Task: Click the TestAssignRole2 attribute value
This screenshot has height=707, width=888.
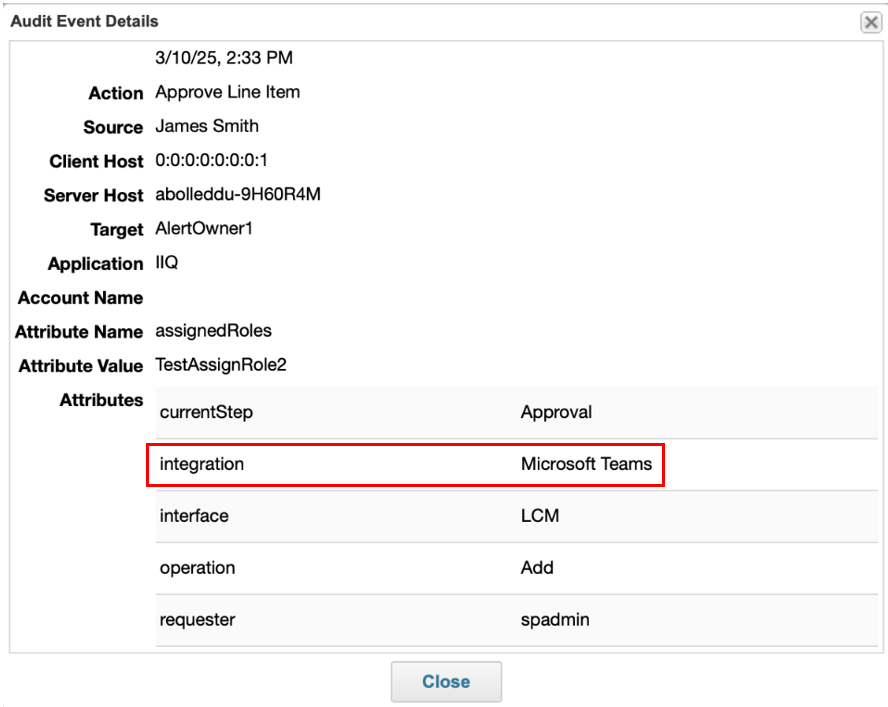Action: [x=221, y=365]
